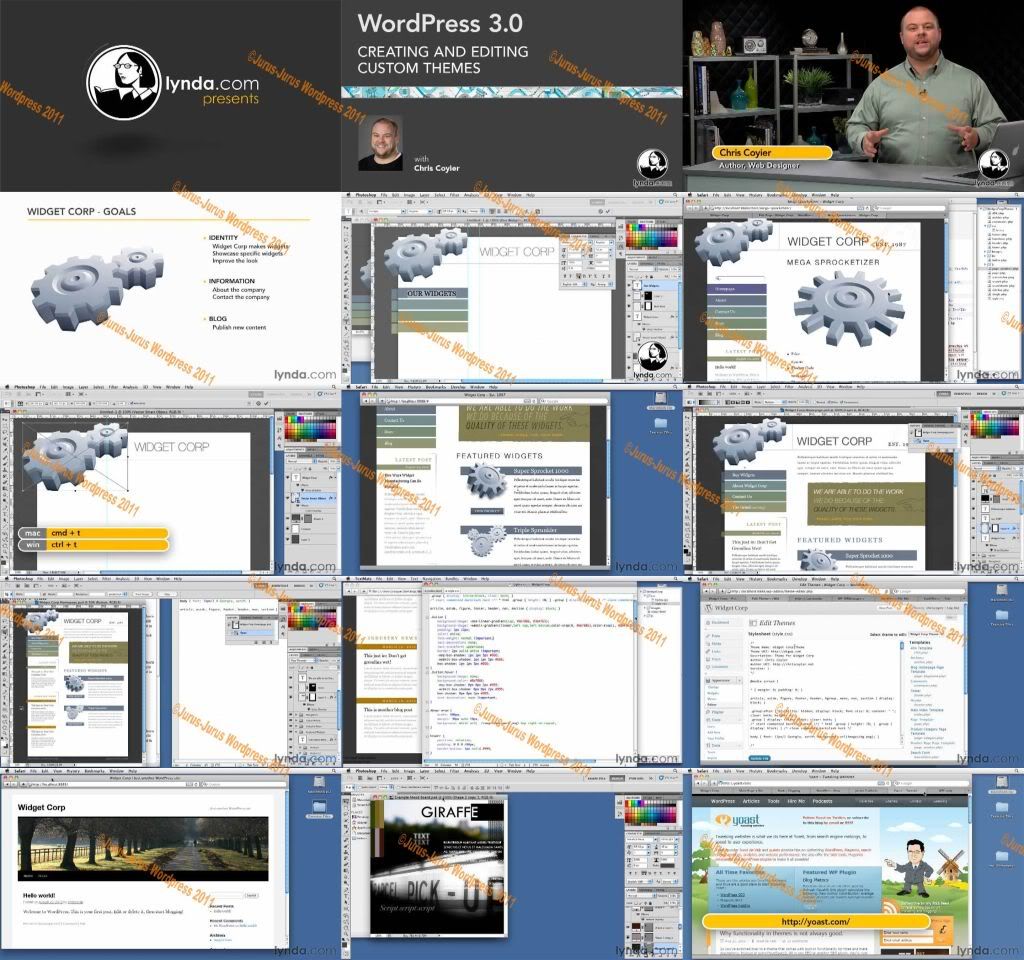This screenshot has height=960, width=1024.
Task: Open the History menu in Hello world Safari panel
Action: coord(72,771)
